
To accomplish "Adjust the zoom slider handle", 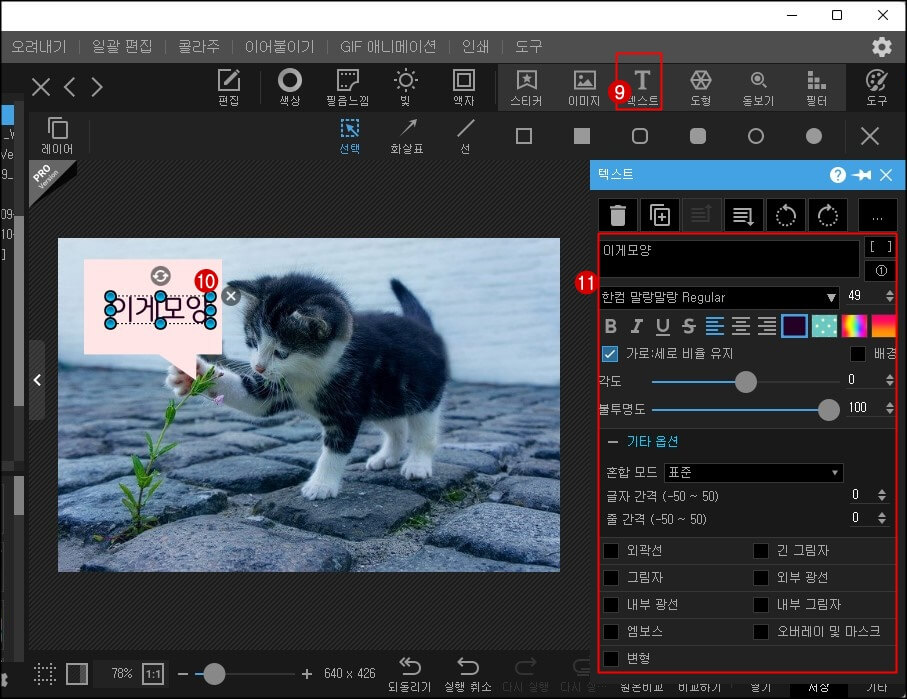I will [214, 674].
